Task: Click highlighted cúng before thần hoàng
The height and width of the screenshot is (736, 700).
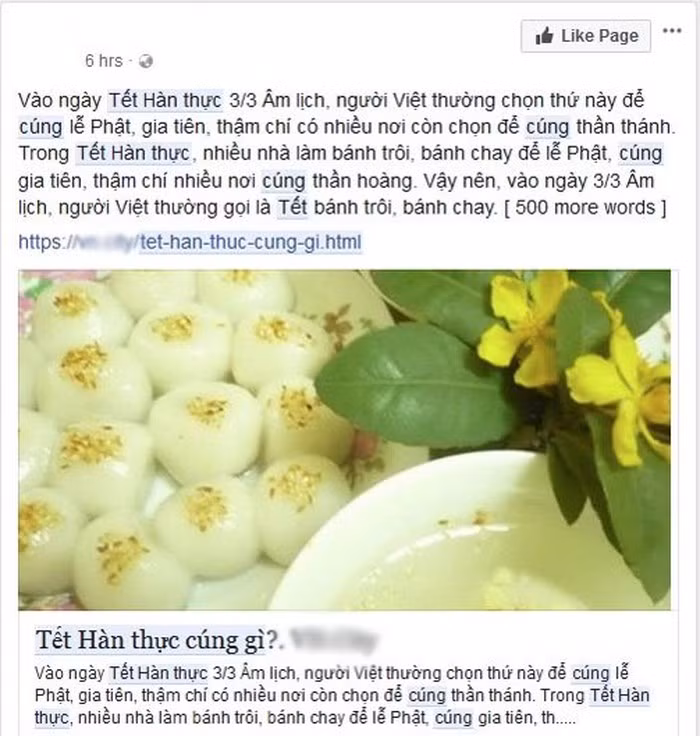Action: pos(284,181)
